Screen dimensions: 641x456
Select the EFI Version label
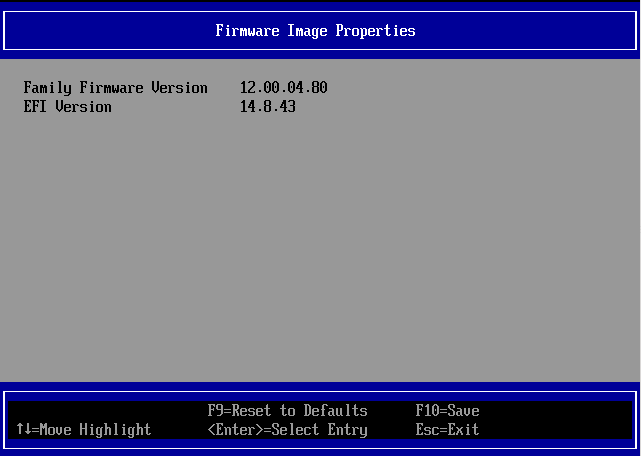click(67, 106)
